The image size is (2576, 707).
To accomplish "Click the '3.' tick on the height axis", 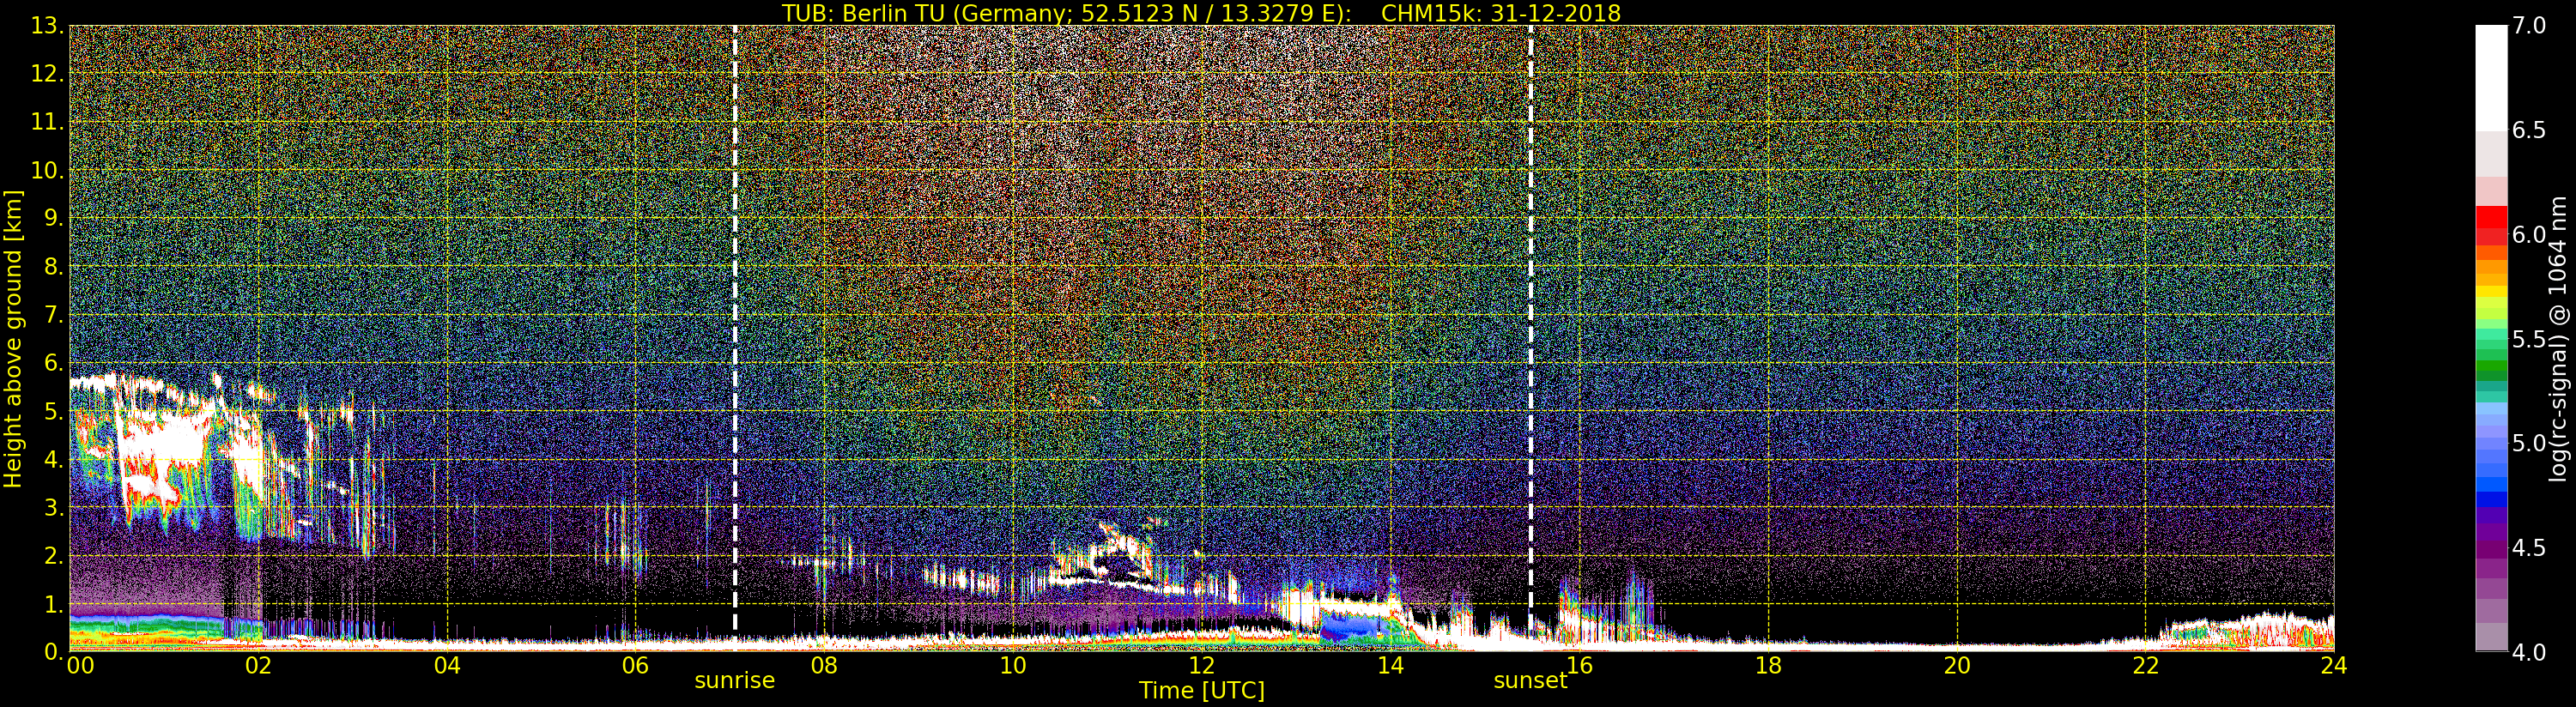I will [x=52, y=507].
